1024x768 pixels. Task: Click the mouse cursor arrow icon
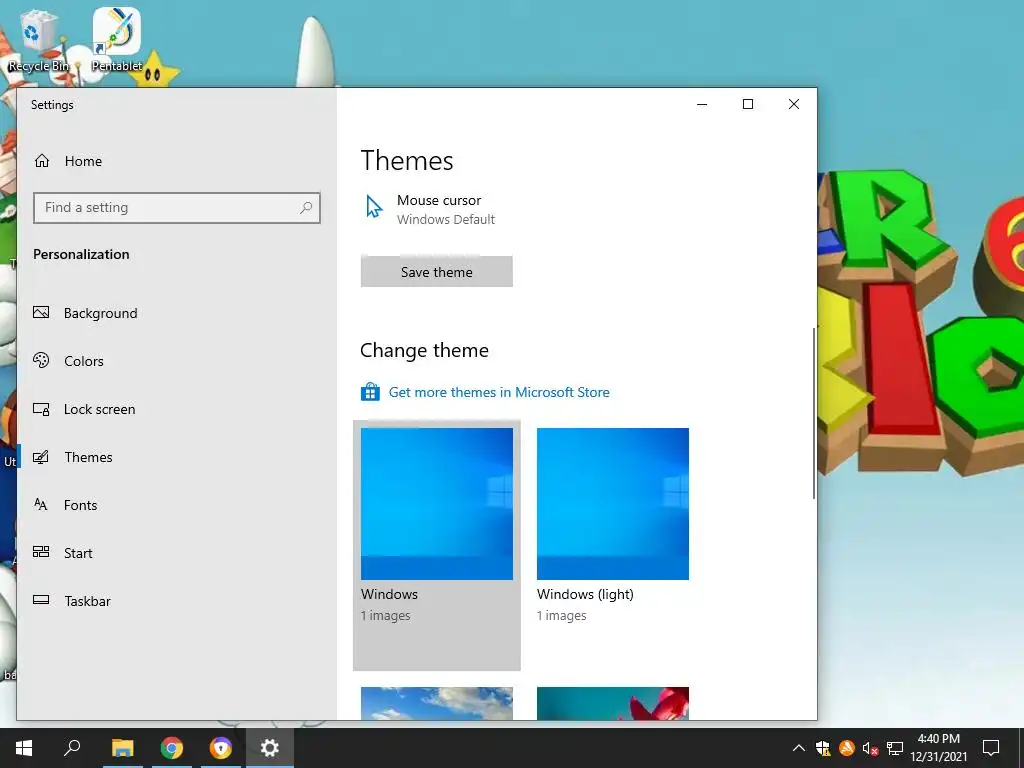374,206
